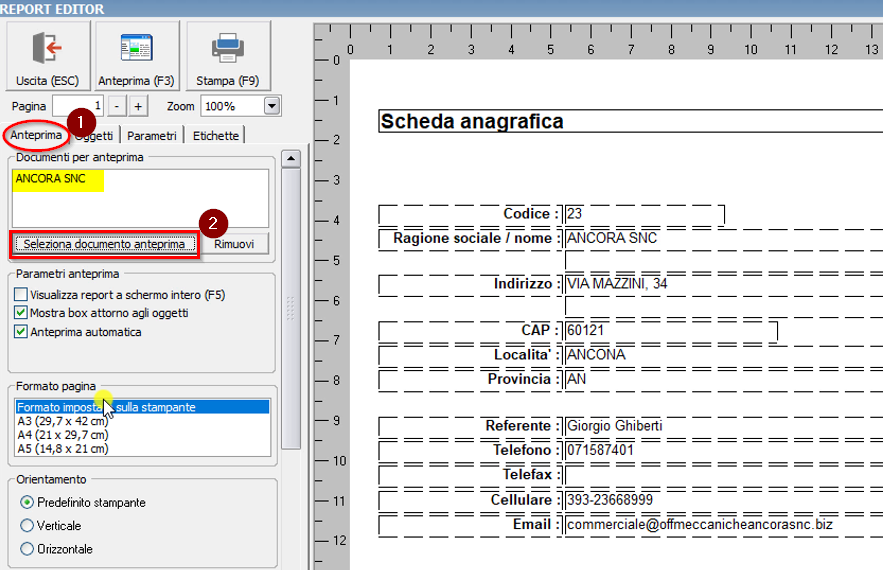883x570 pixels.
Task: Switch to the Anteprima tab
Action: (36, 136)
